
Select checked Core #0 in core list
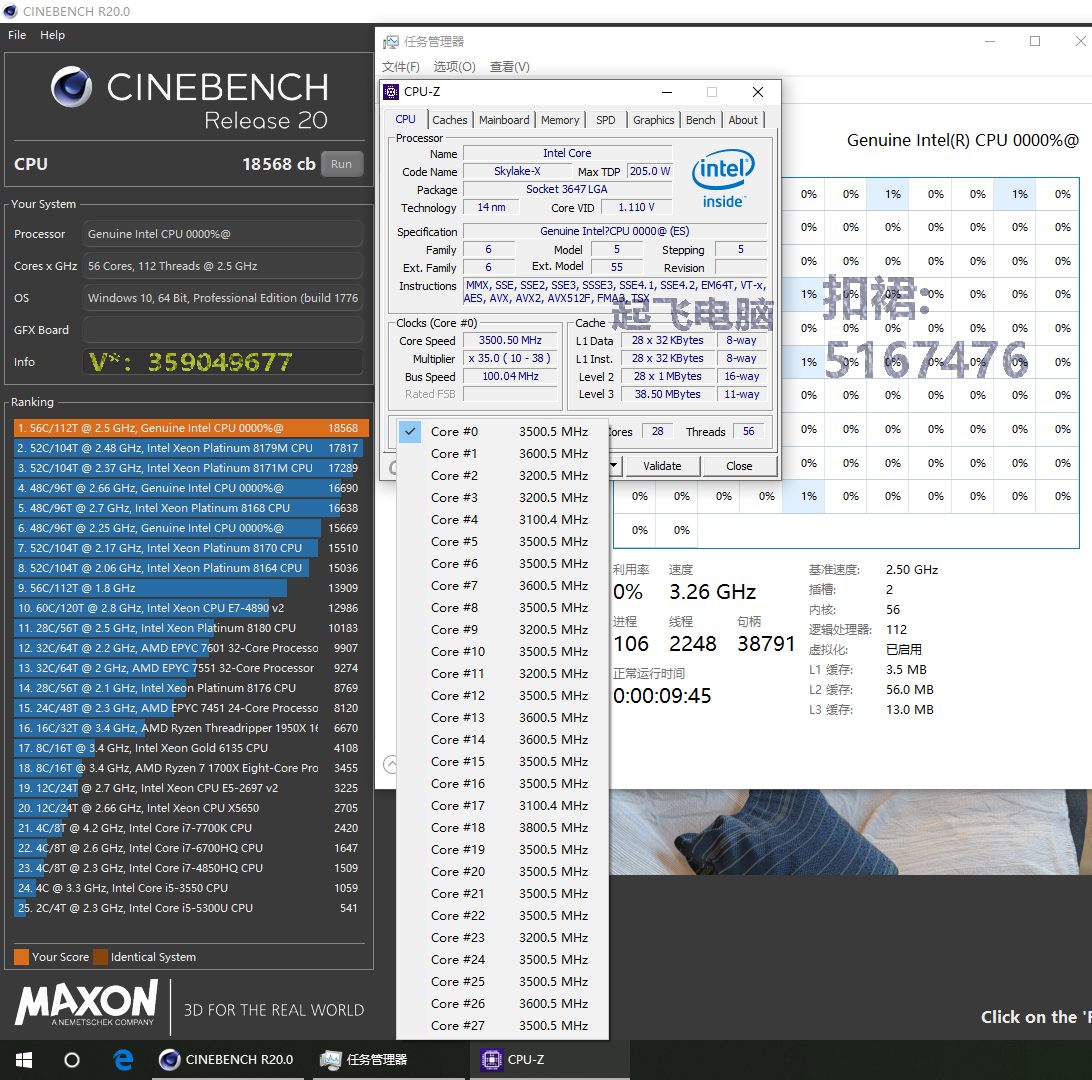502,432
